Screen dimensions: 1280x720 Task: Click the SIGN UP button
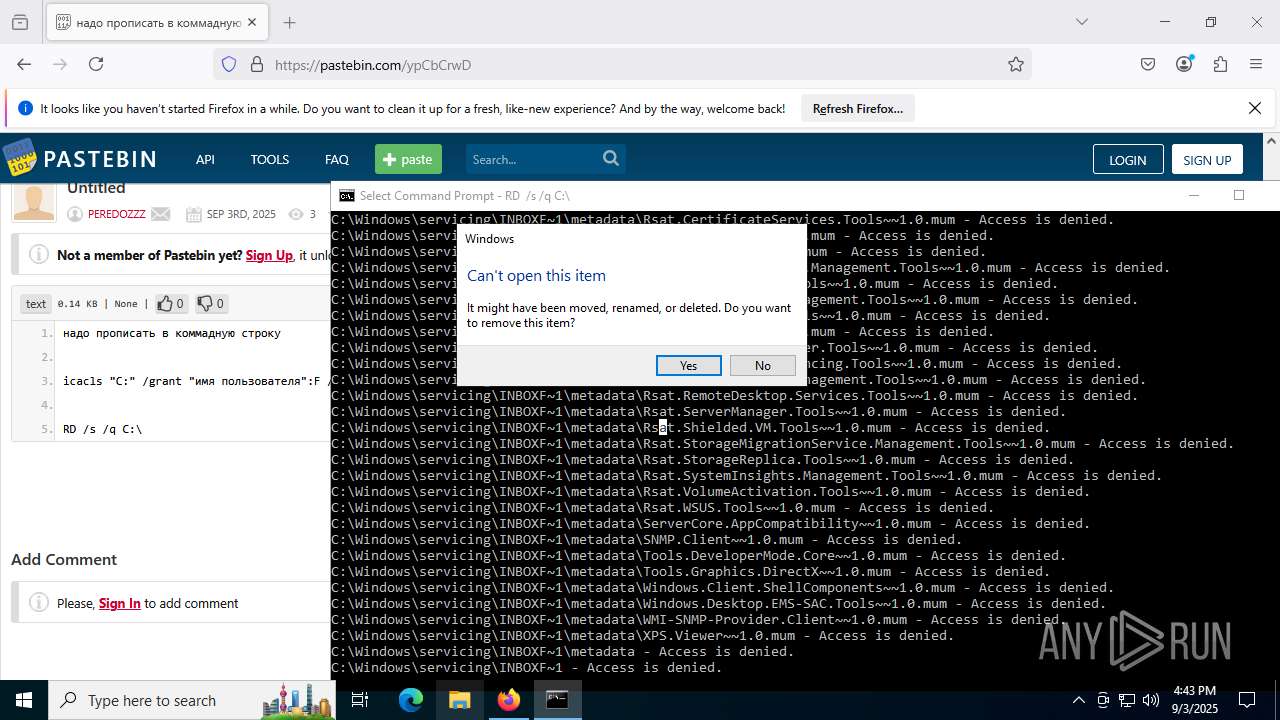1207,160
